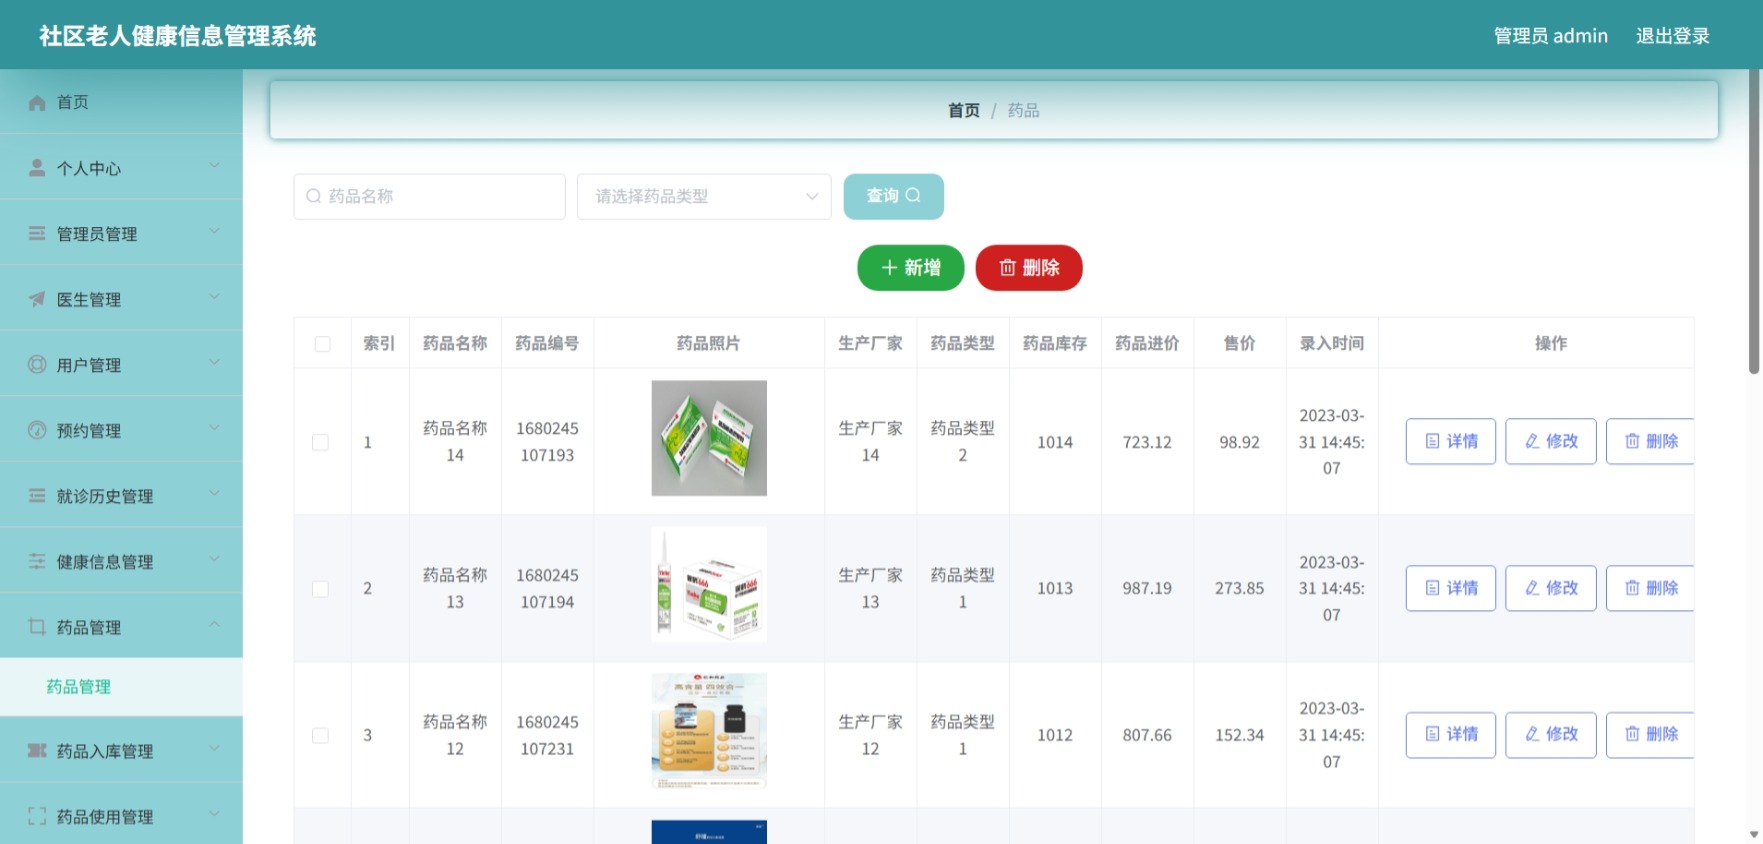The height and width of the screenshot is (844, 1763).
Task: Click the clock icon beside 预约管理
Action: tap(37, 430)
